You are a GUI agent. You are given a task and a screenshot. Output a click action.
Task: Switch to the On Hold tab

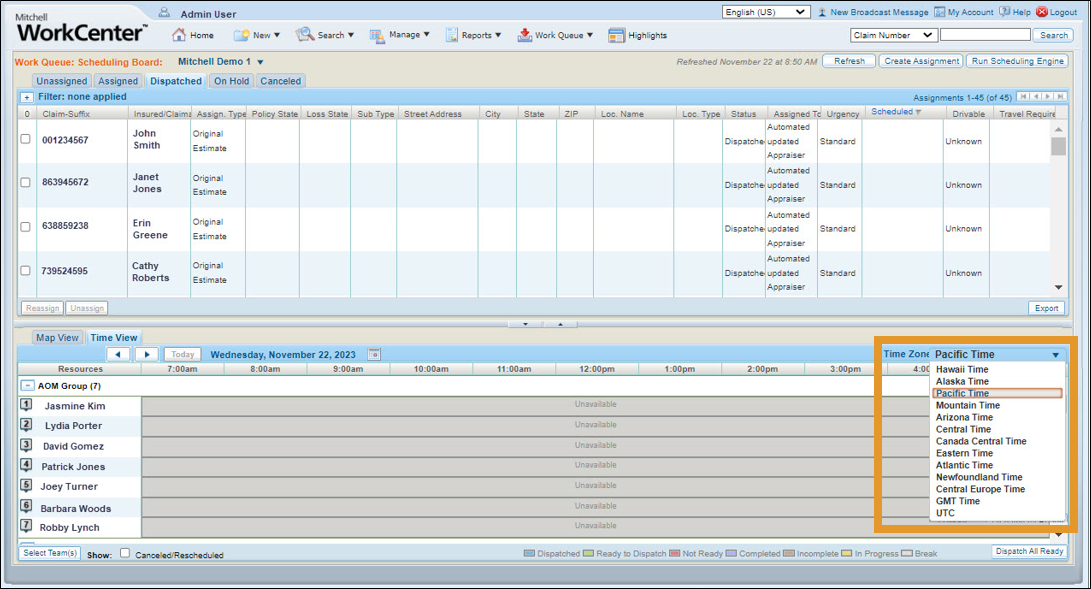(x=231, y=81)
